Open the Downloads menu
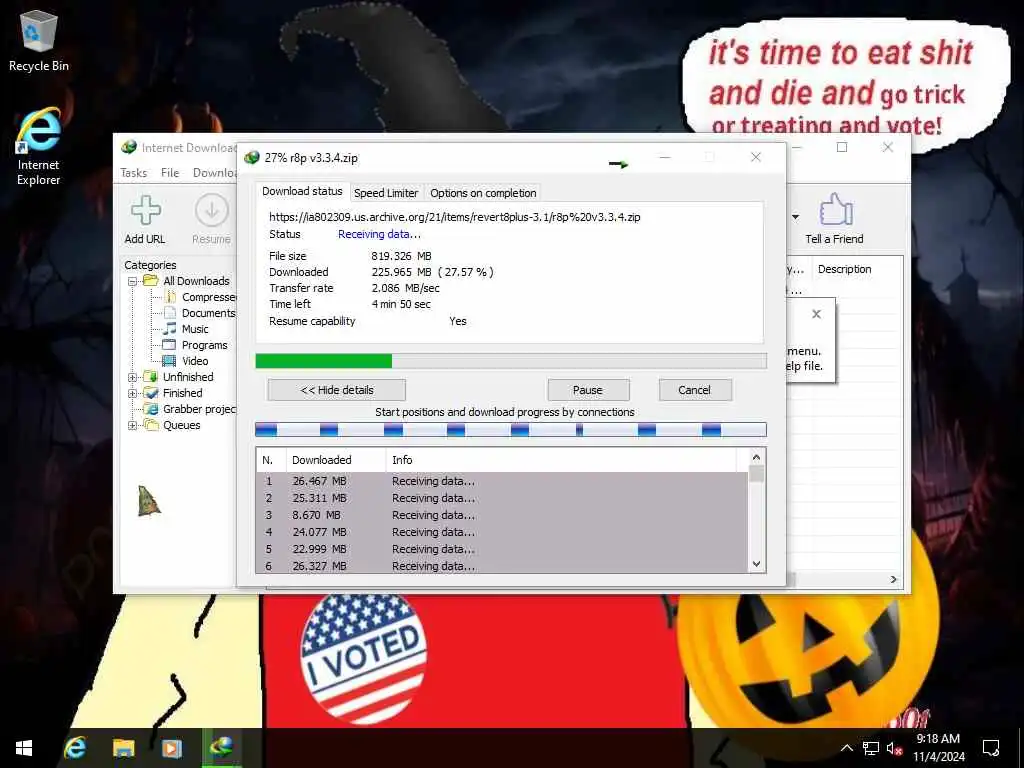 (214, 172)
